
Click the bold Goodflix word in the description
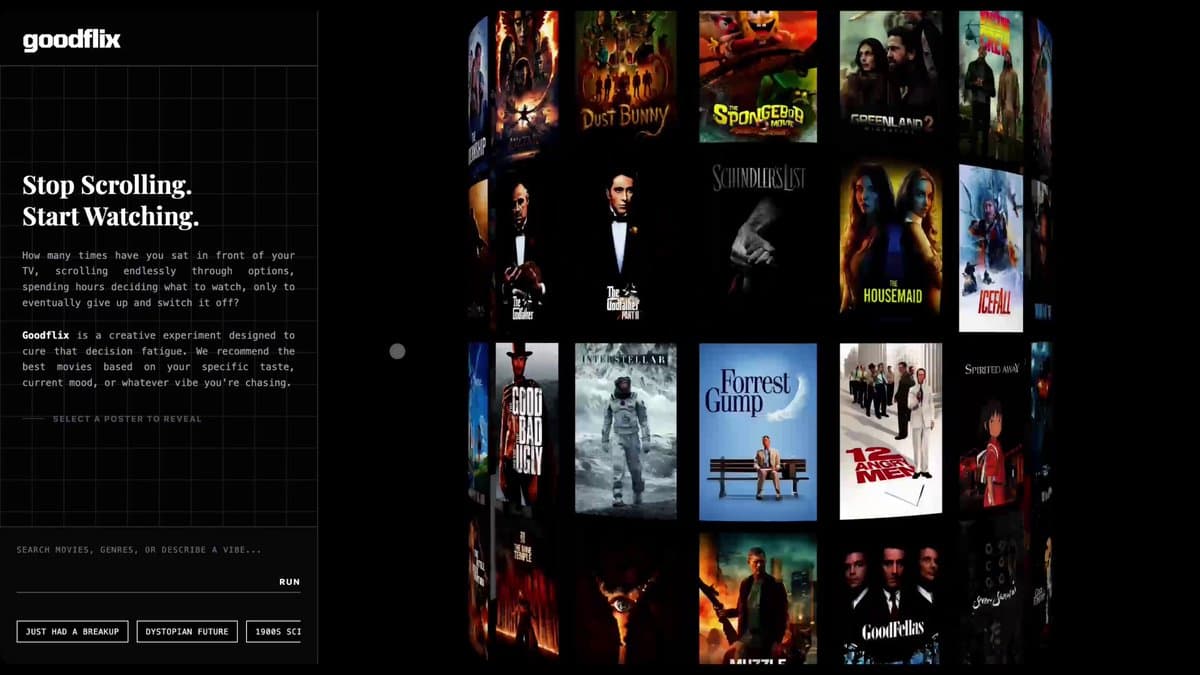coord(46,335)
